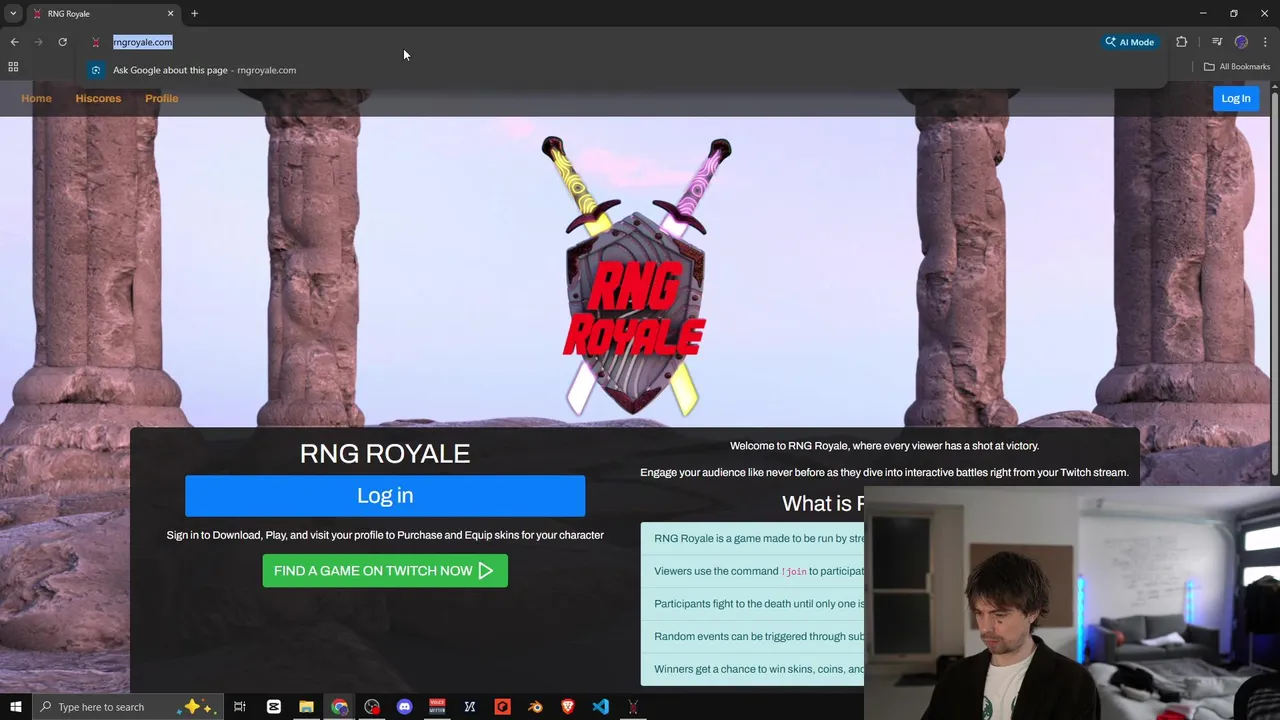Click the Welcome to RNG Royale line

click(884, 446)
